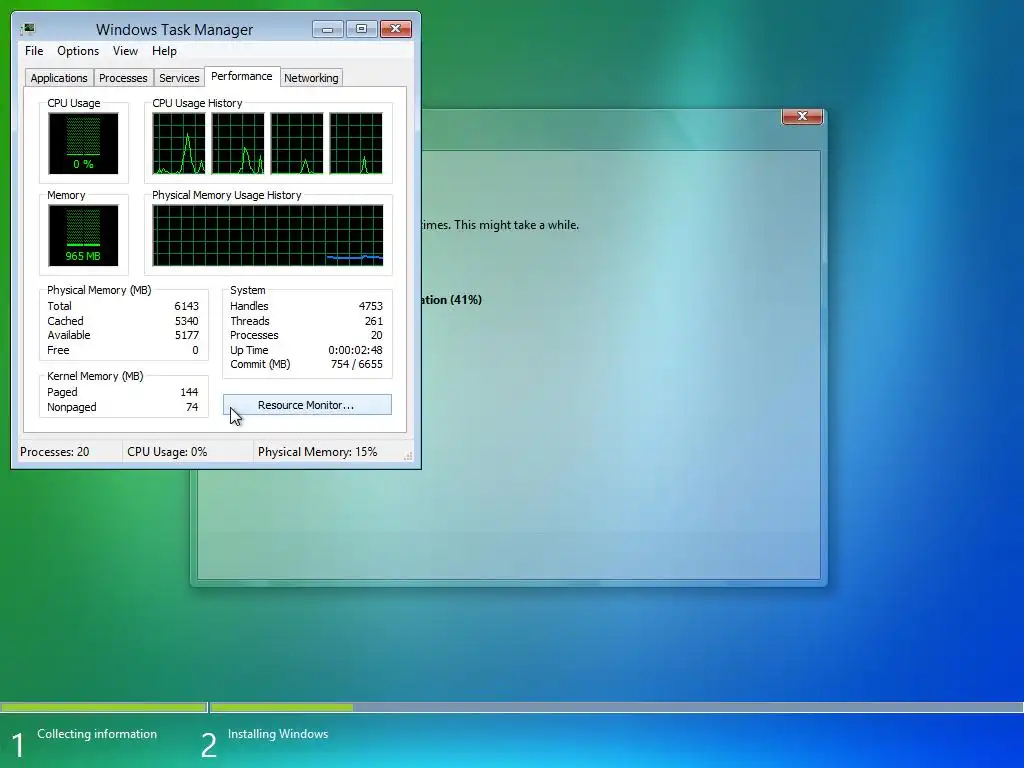Click the Up Time value 0:00:02:48
The image size is (1024, 768).
click(x=355, y=351)
